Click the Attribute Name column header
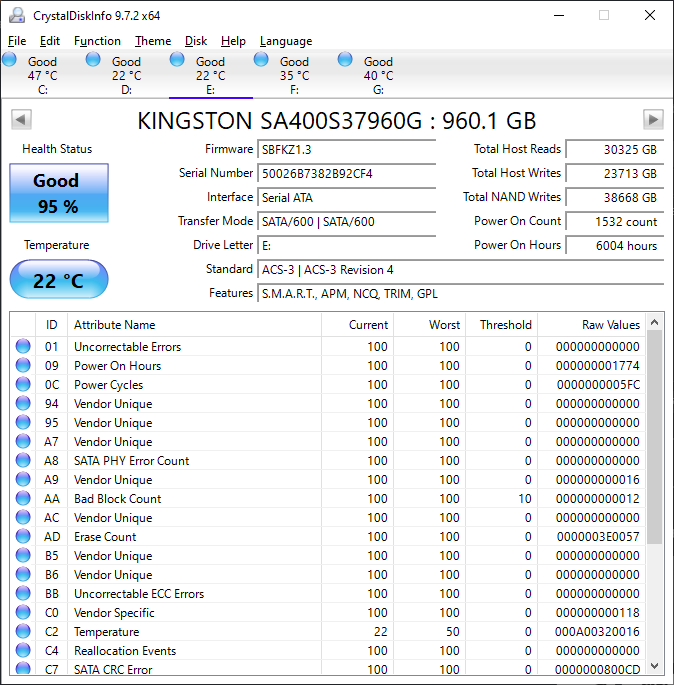The height and width of the screenshot is (685, 674). pos(194,325)
